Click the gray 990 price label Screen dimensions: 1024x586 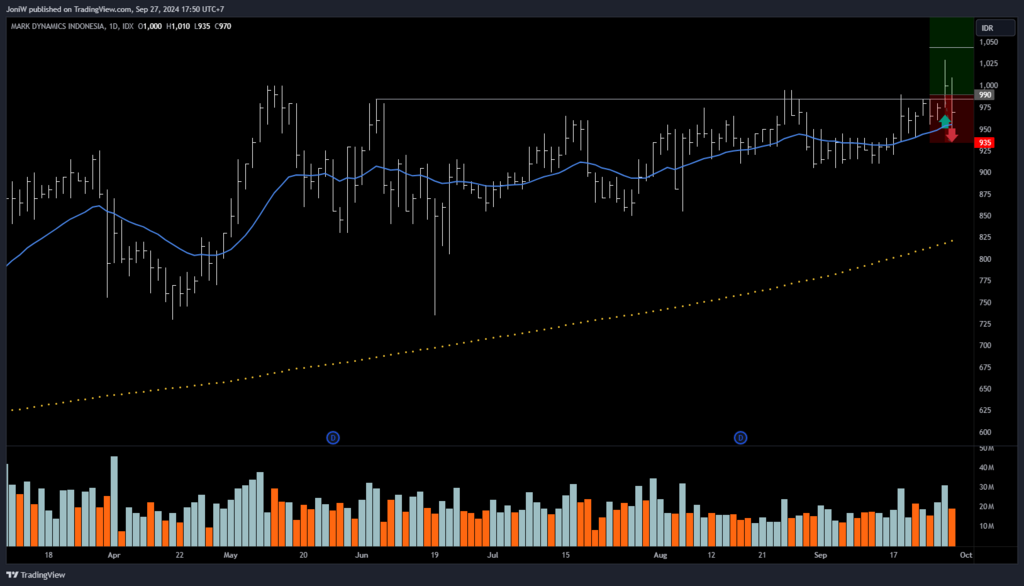(985, 95)
